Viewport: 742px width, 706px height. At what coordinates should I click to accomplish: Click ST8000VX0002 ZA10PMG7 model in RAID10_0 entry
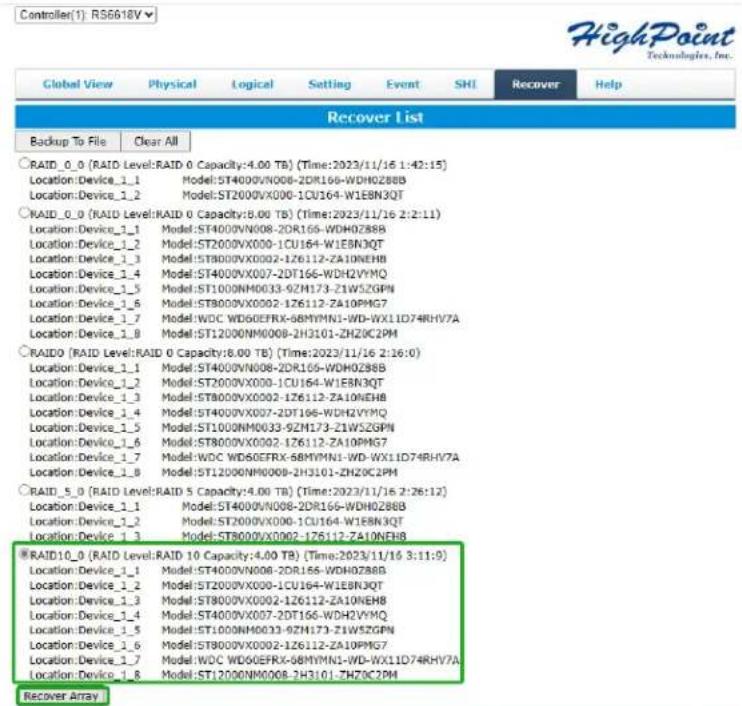pyautogui.click(x=274, y=645)
